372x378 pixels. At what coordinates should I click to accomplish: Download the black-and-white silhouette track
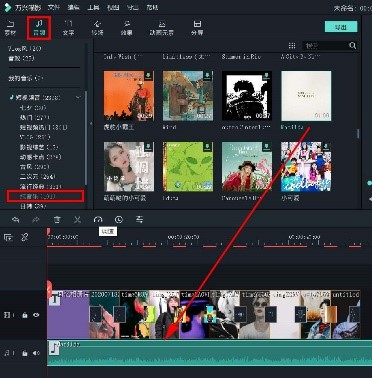(266, 76)
